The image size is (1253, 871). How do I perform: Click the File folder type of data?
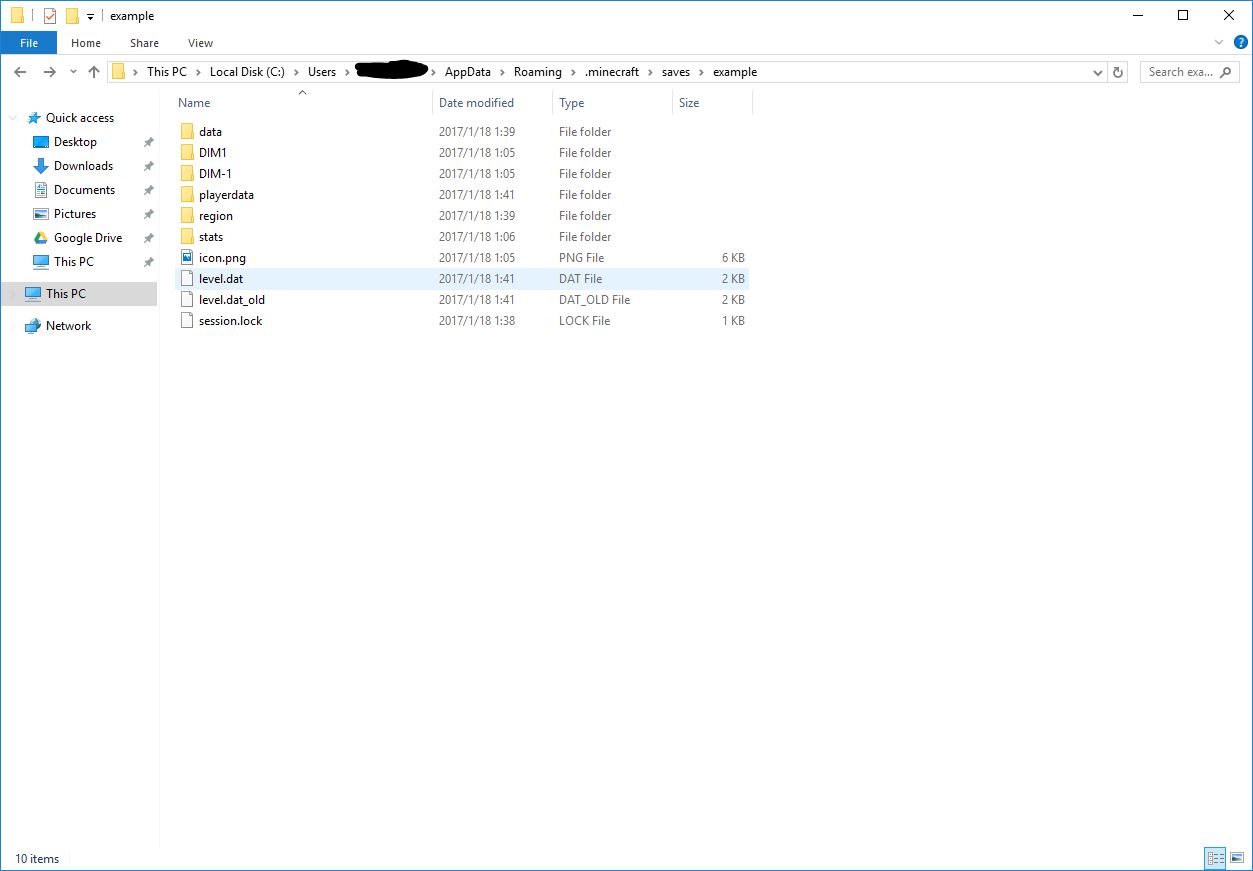pyautogui.click(x=585, y=132)
